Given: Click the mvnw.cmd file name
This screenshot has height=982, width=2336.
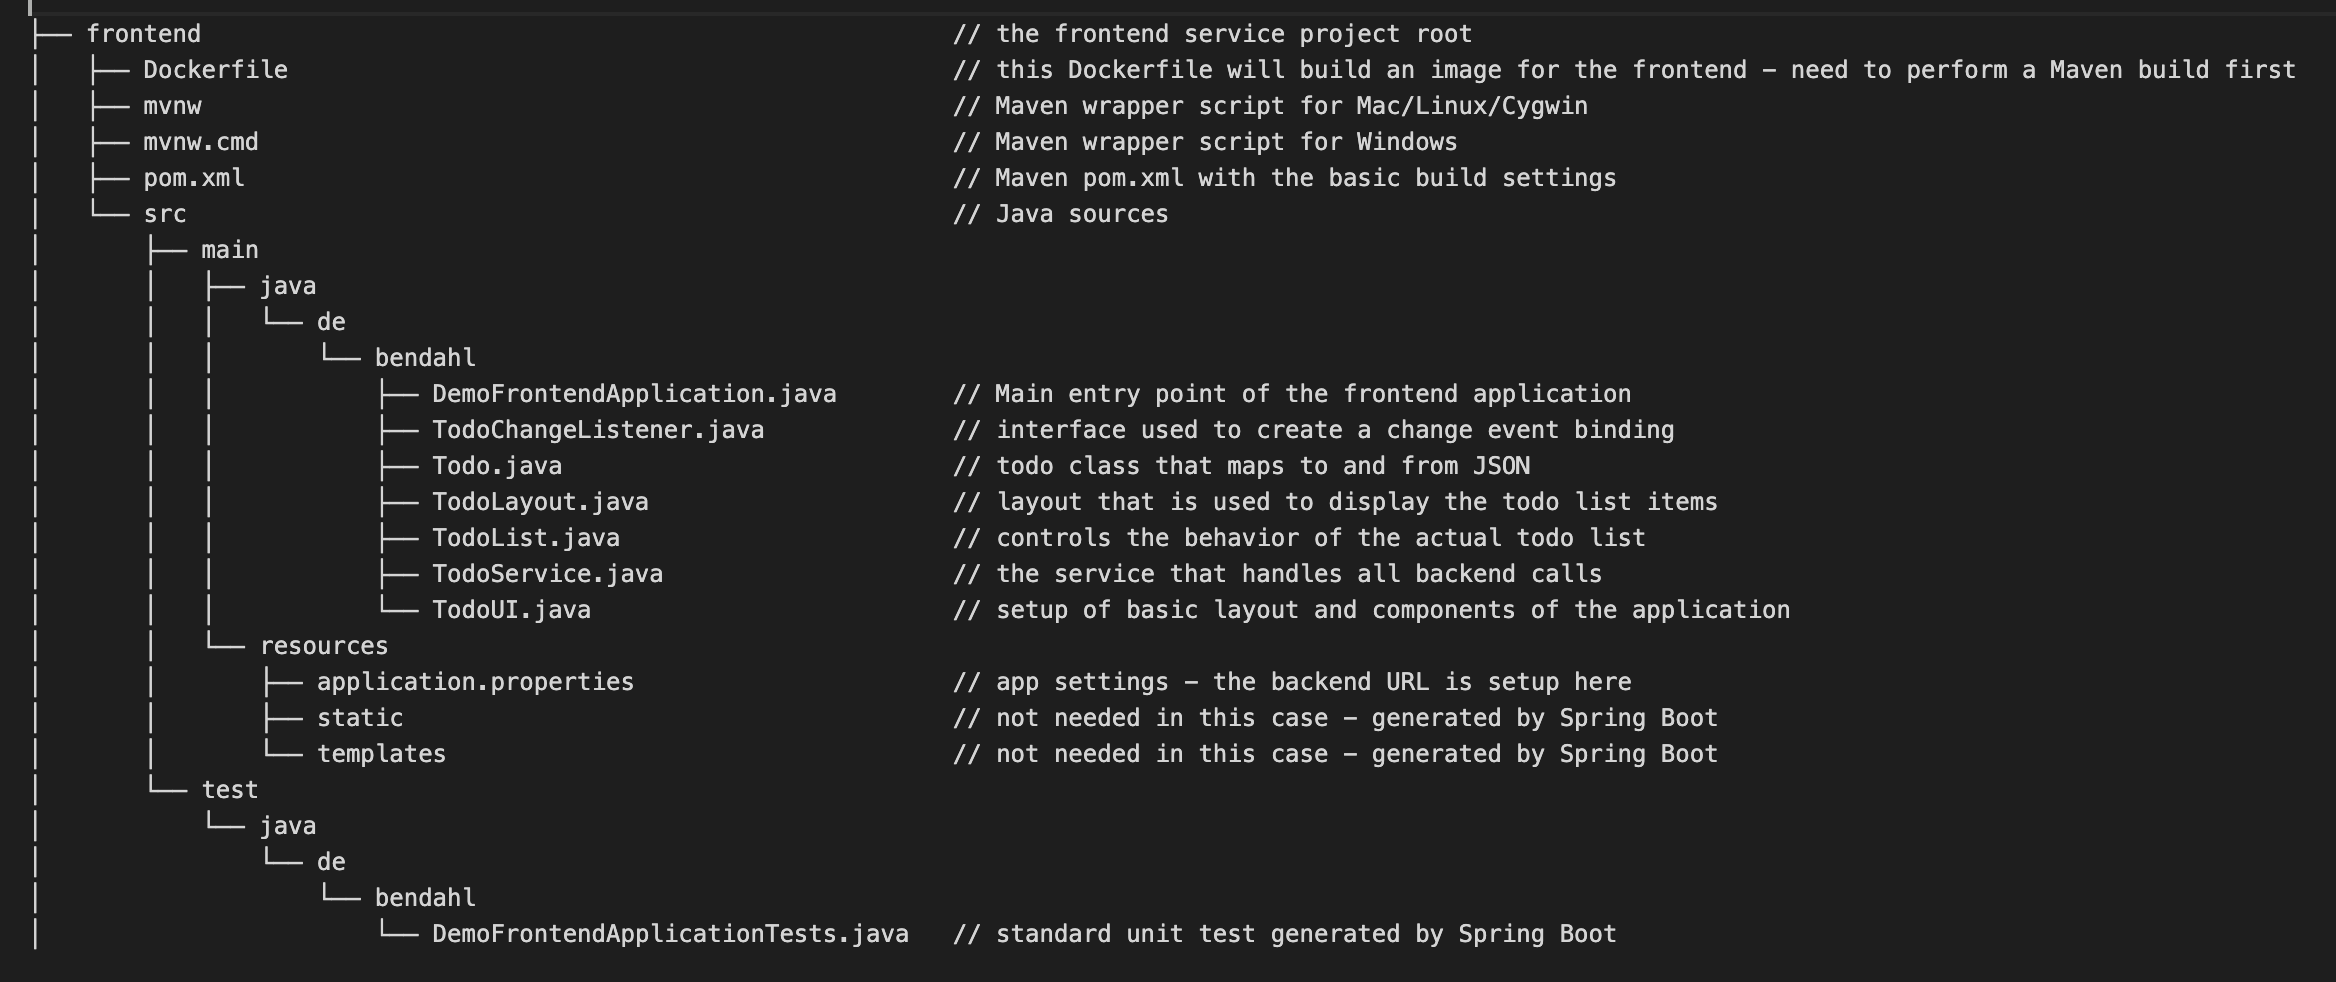Looking at the screenshot, I should pos(201,142).
